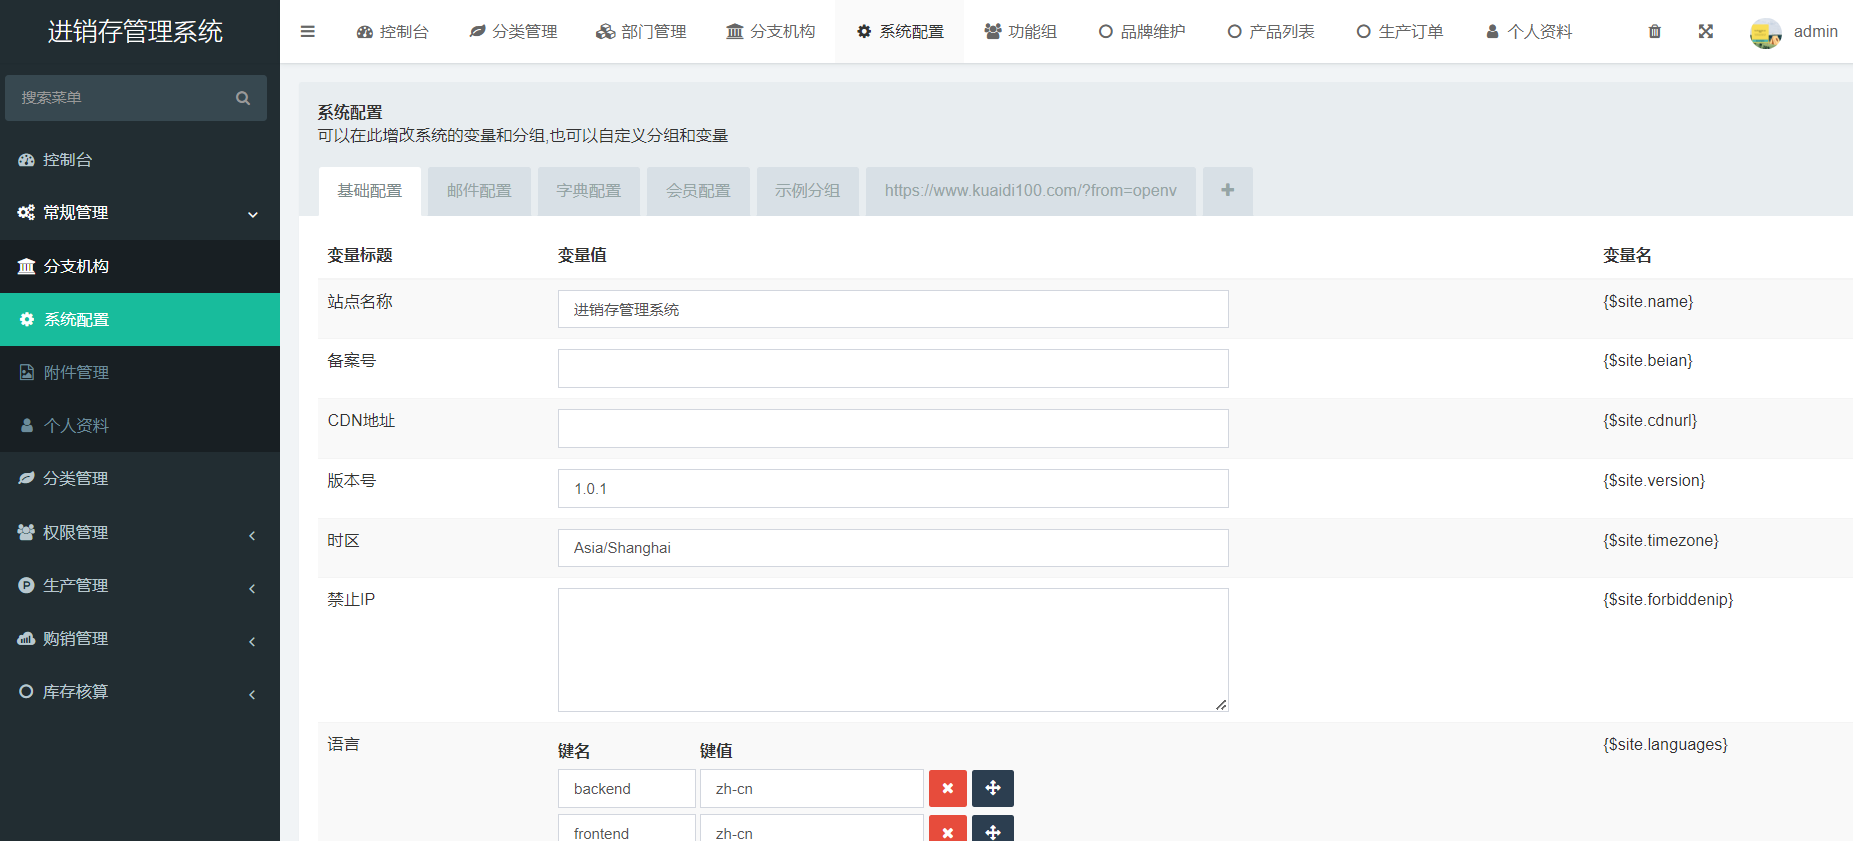Click the file icon beside 附件管理
This screenshot has width=1853, height=841.
pyautogui.click(x=27, y=372)
